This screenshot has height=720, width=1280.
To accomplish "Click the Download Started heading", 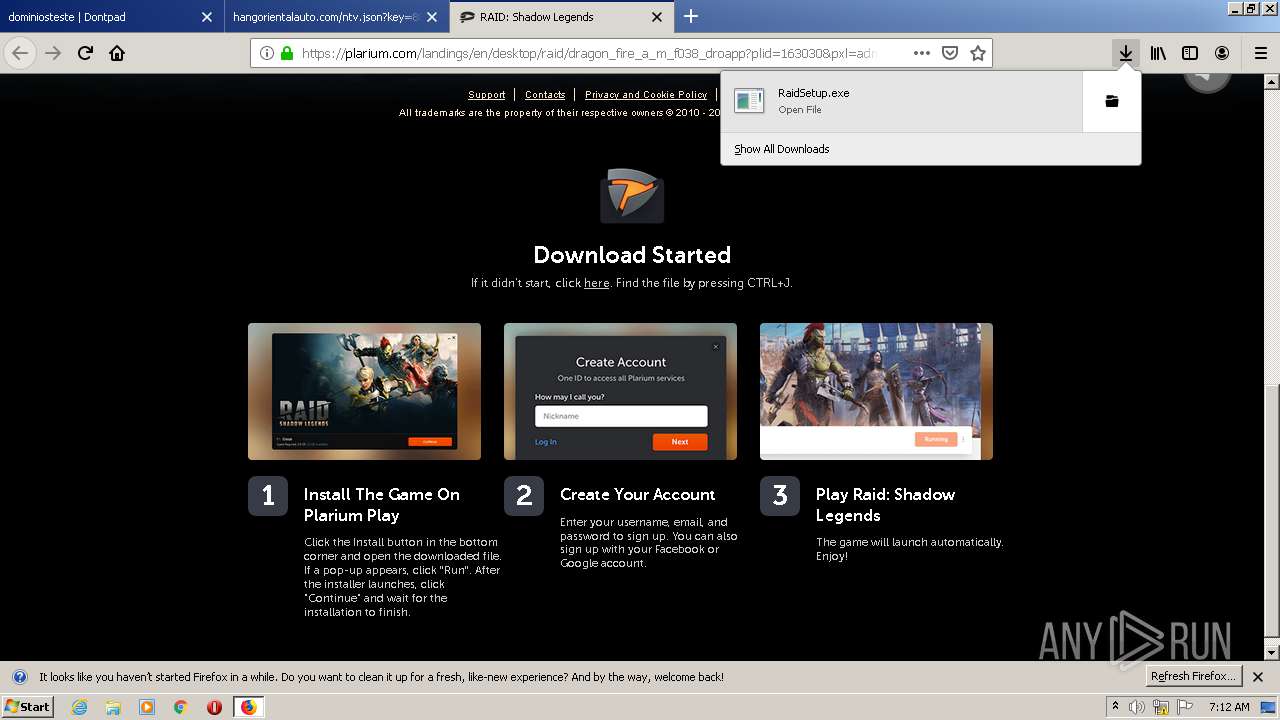I will (632, 255).
